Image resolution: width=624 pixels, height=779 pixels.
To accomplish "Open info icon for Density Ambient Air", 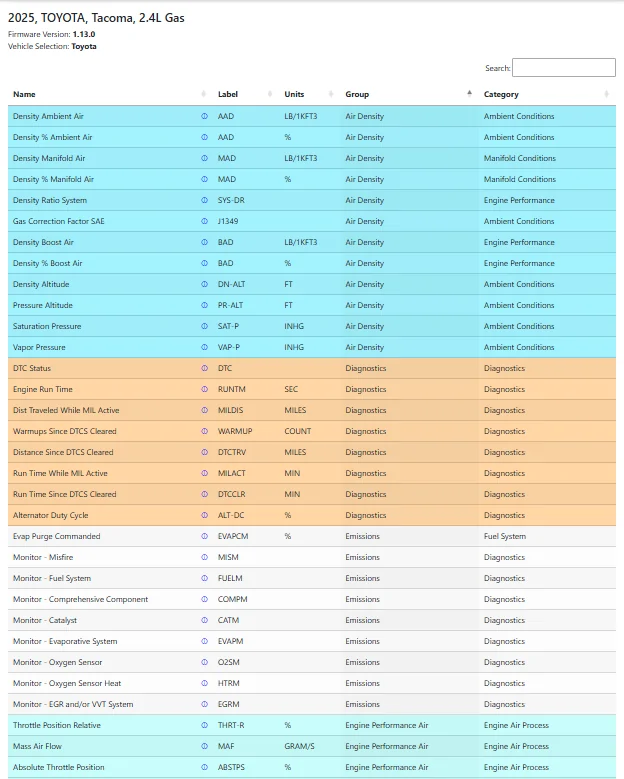I will coord(204,116).
